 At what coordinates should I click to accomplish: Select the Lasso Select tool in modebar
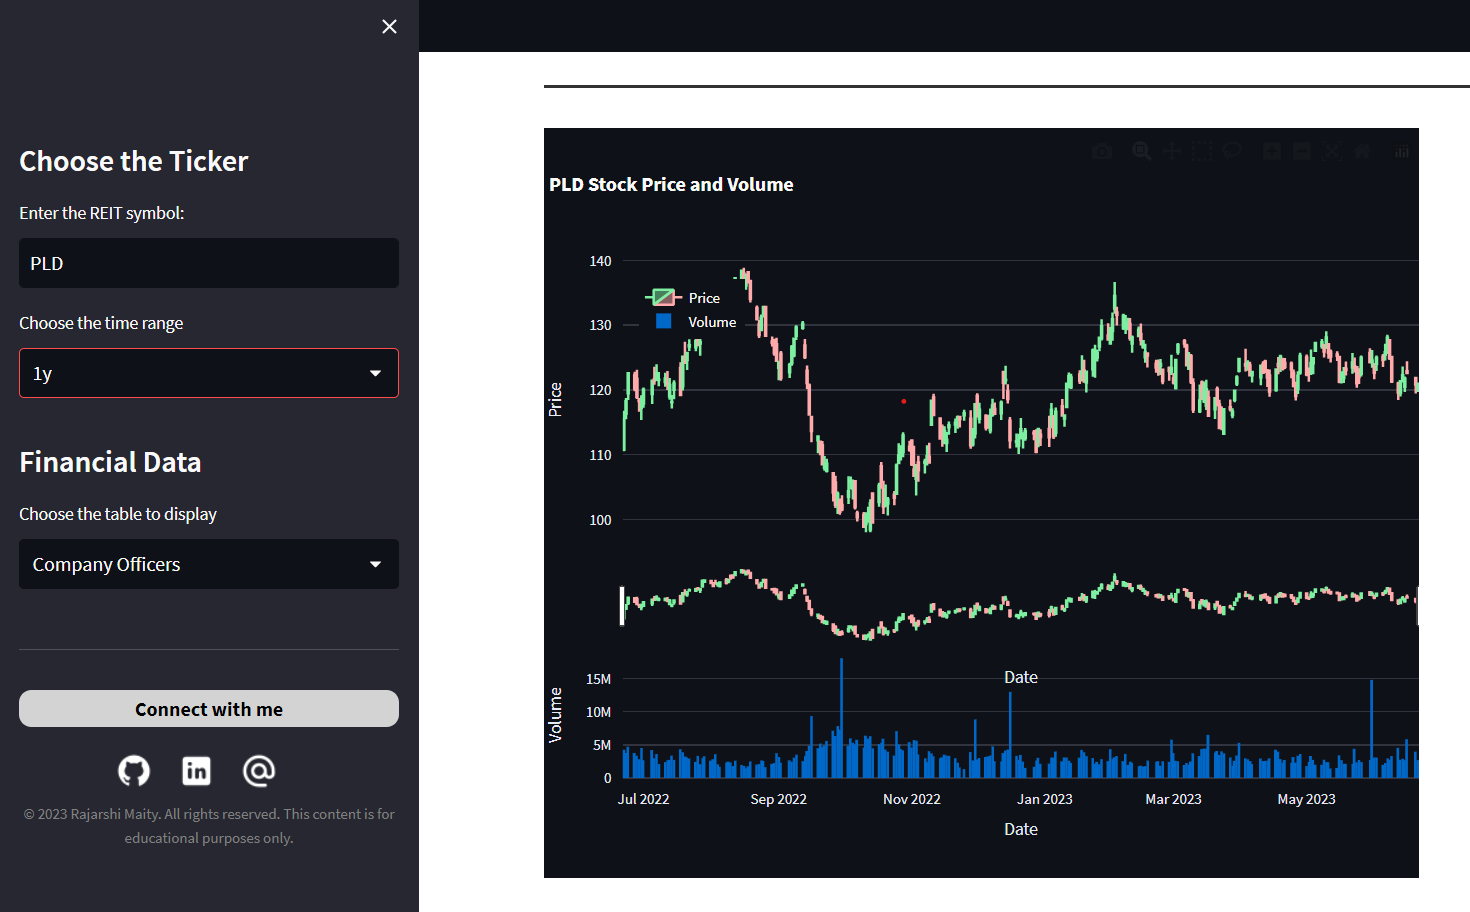1232,151
